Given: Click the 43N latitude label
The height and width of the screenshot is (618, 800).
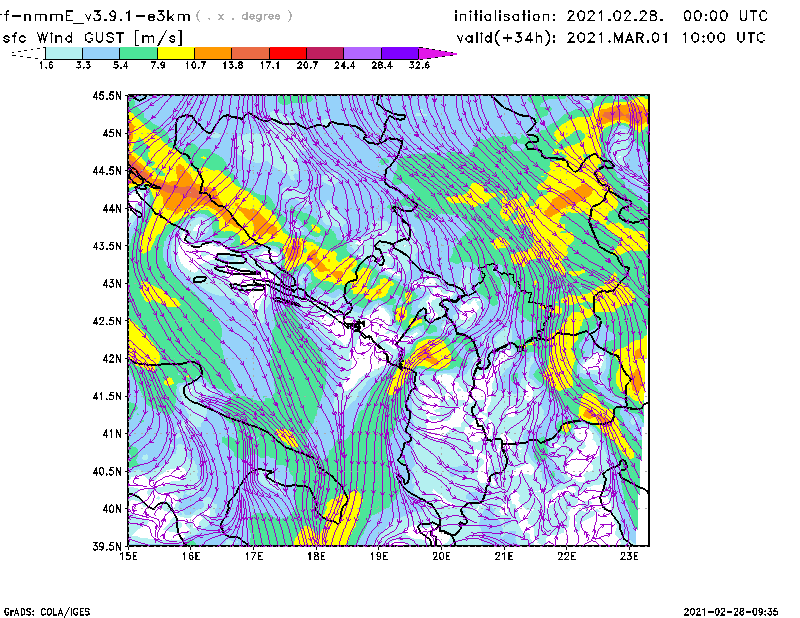Looking at the screenshot, I should (x=112, y=283).
